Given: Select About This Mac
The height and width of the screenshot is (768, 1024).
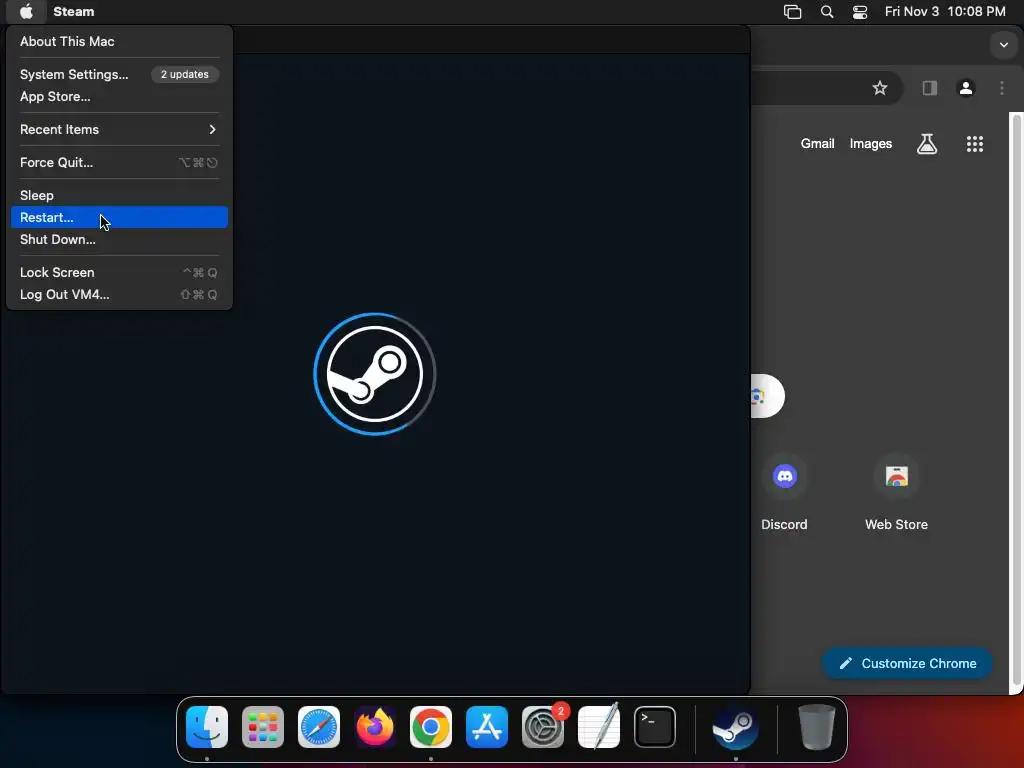Looking at the screenshot, I should (120, 41).
